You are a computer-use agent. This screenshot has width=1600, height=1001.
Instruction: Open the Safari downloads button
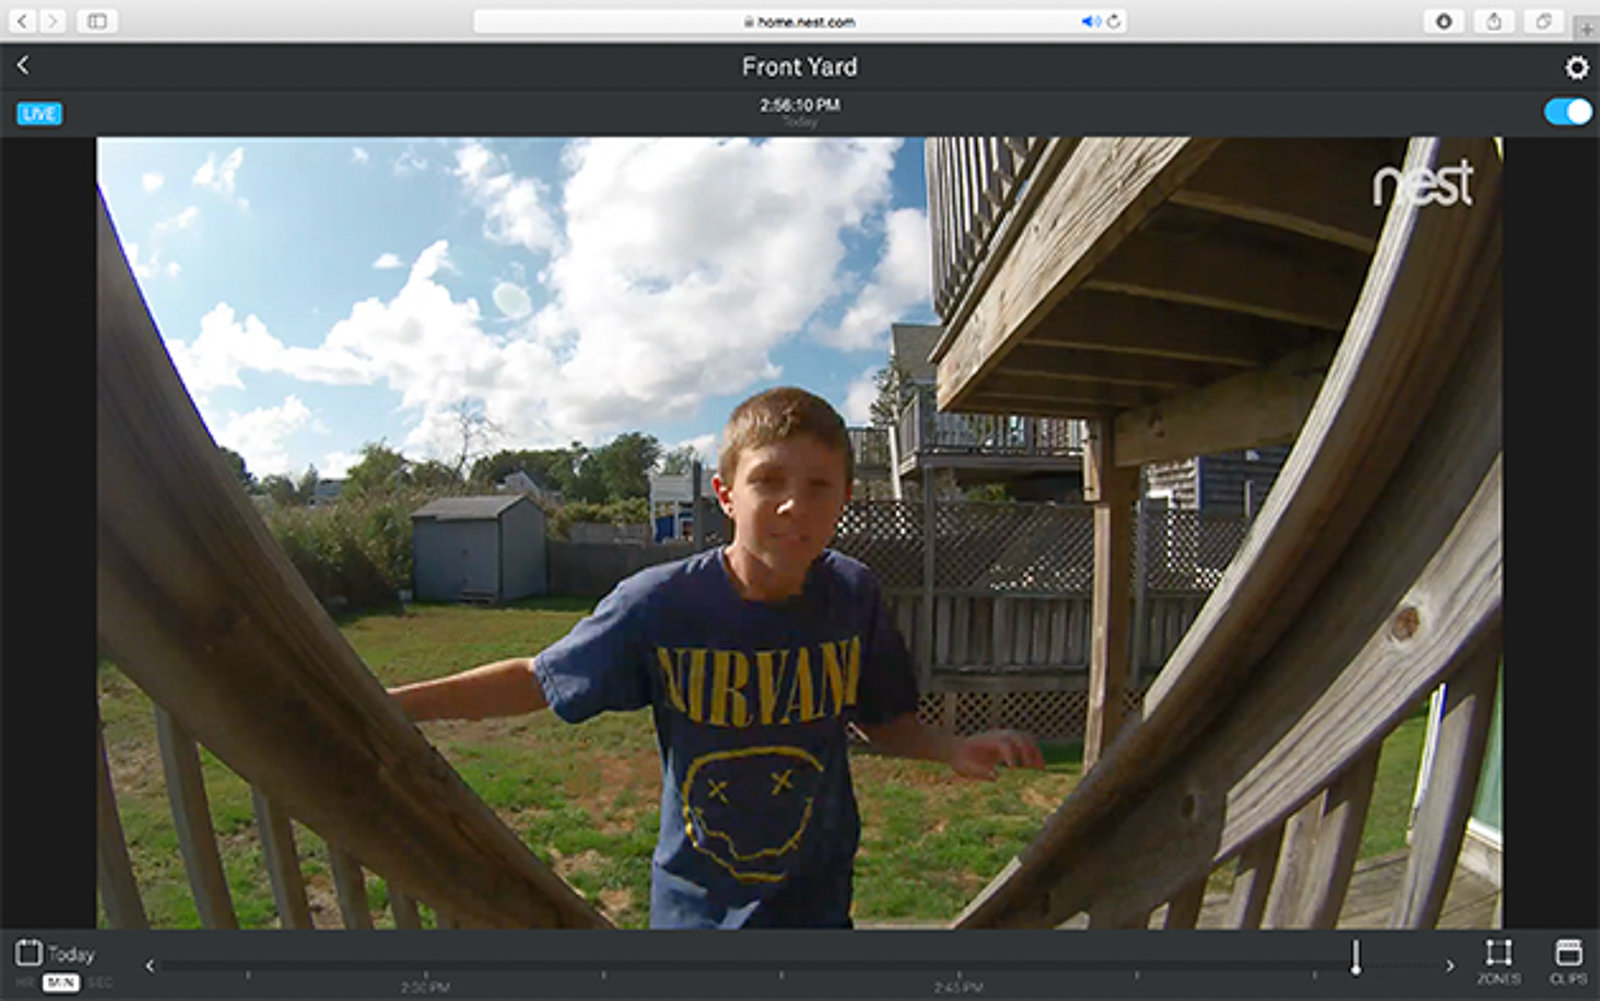tap(1444, 21)
